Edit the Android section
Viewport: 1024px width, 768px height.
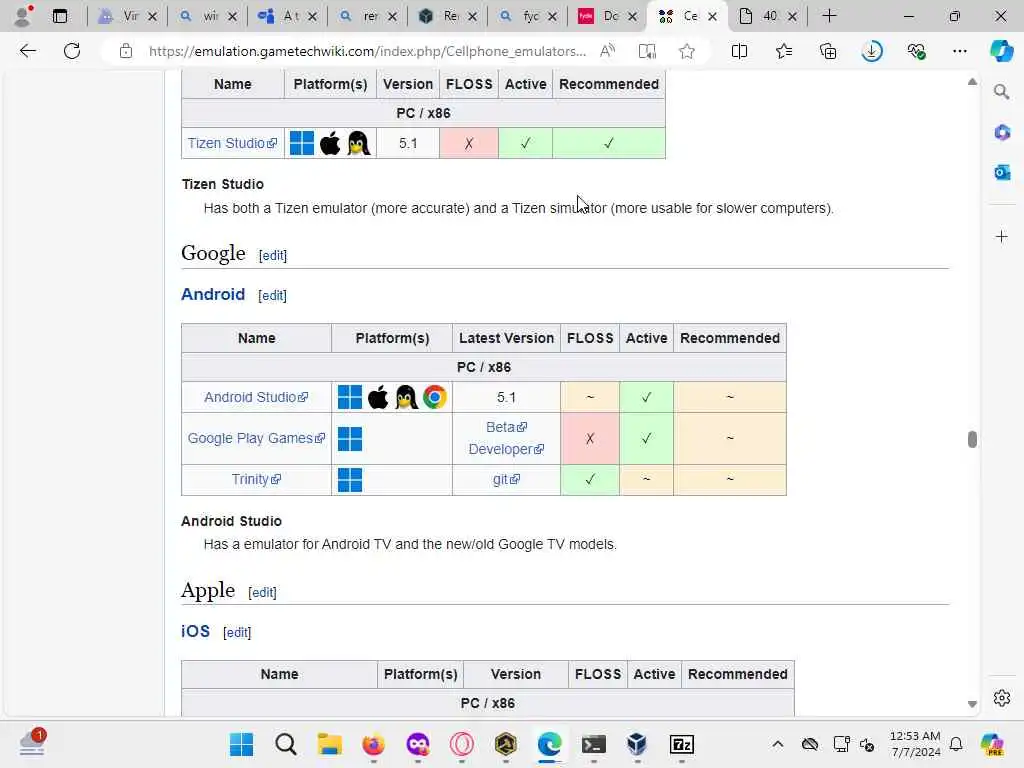pos(272,295)
